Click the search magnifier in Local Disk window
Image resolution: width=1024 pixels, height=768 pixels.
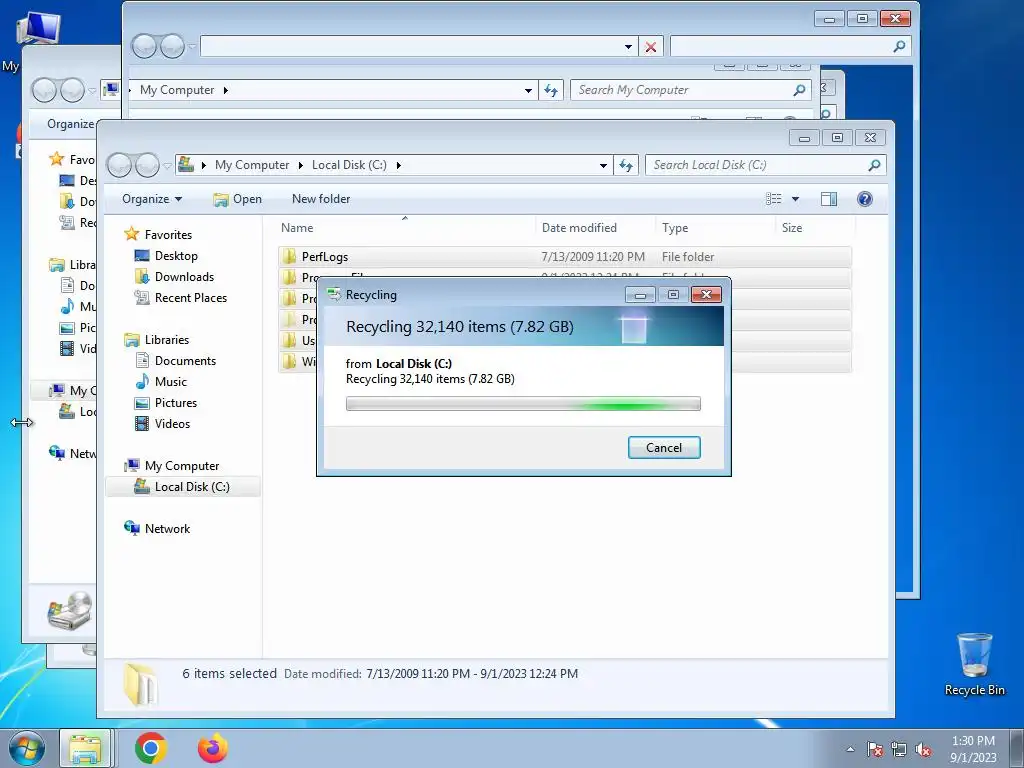874,165
